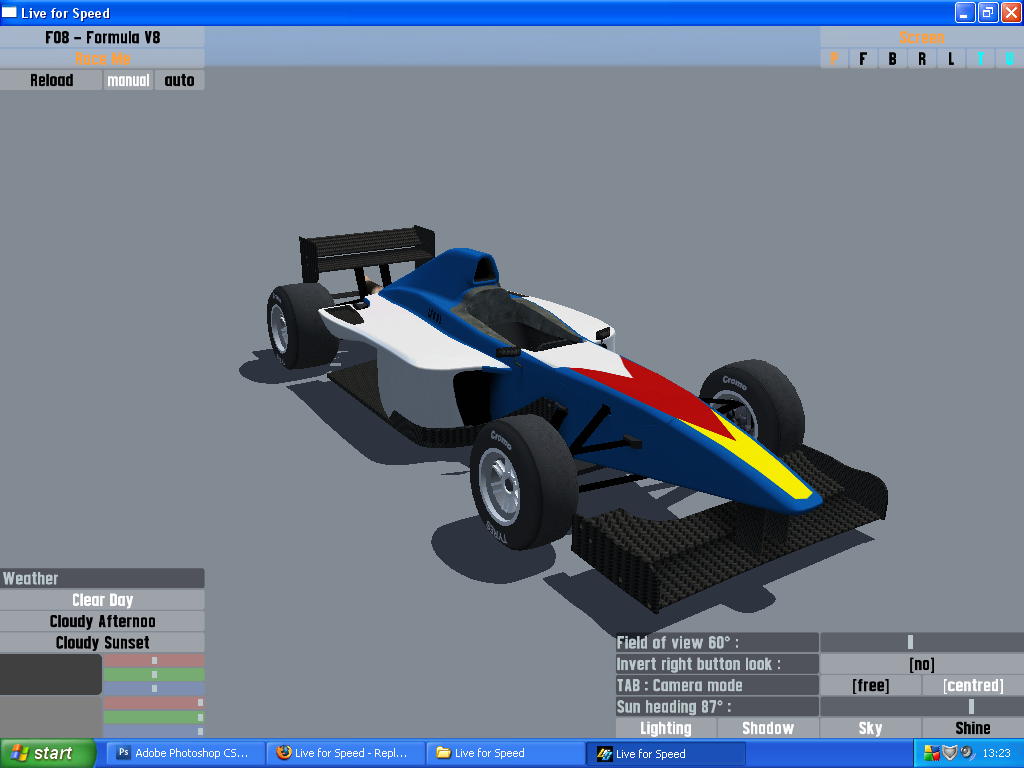The height and width of the screenshot is (768, 1024).
Task: Click the TAB : Camera mode label
Action: (717, 685)
